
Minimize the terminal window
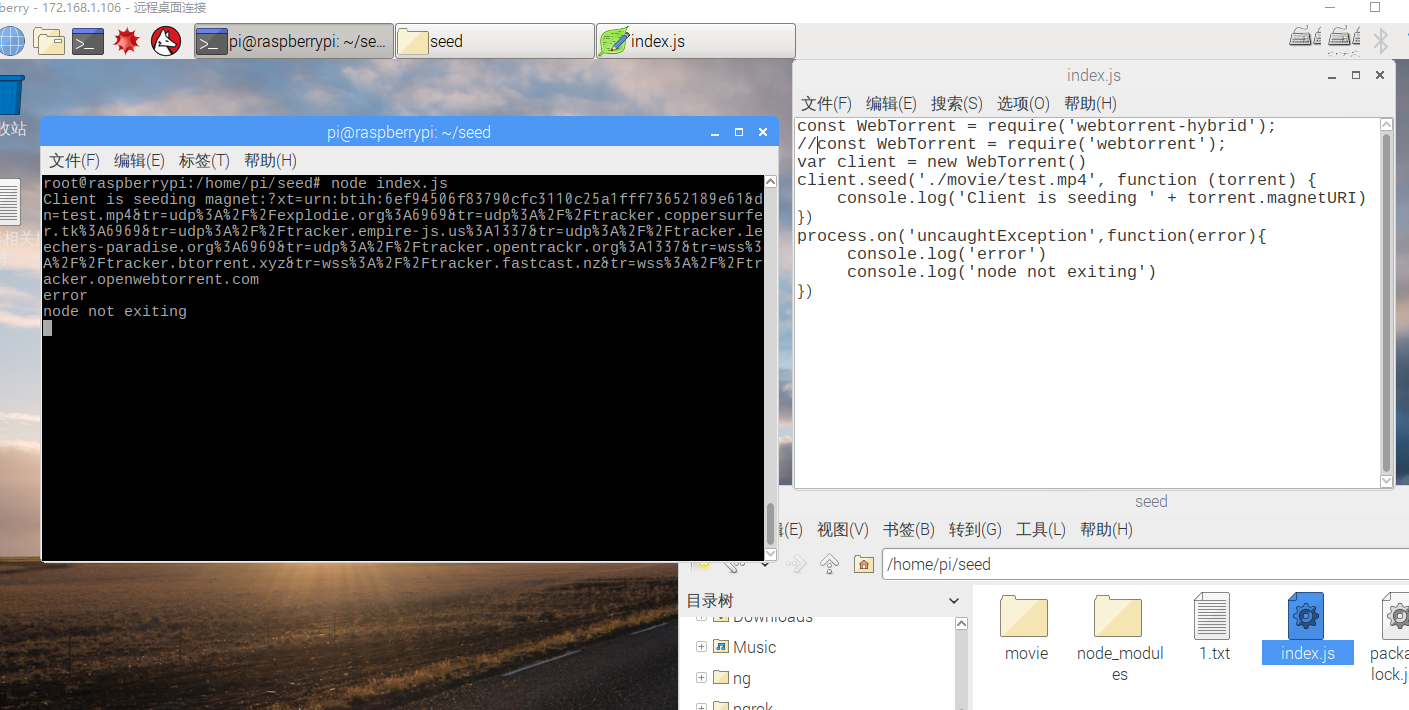click(714, 133)
